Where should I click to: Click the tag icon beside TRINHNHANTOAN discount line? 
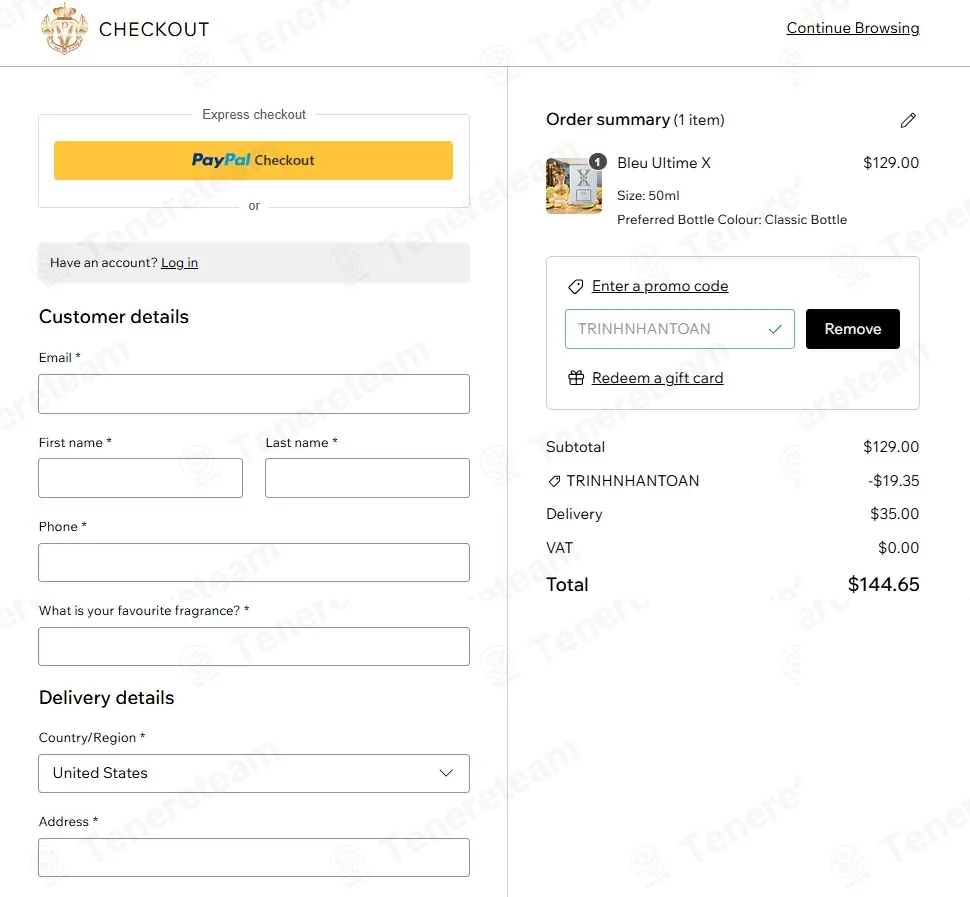(554, 481)
